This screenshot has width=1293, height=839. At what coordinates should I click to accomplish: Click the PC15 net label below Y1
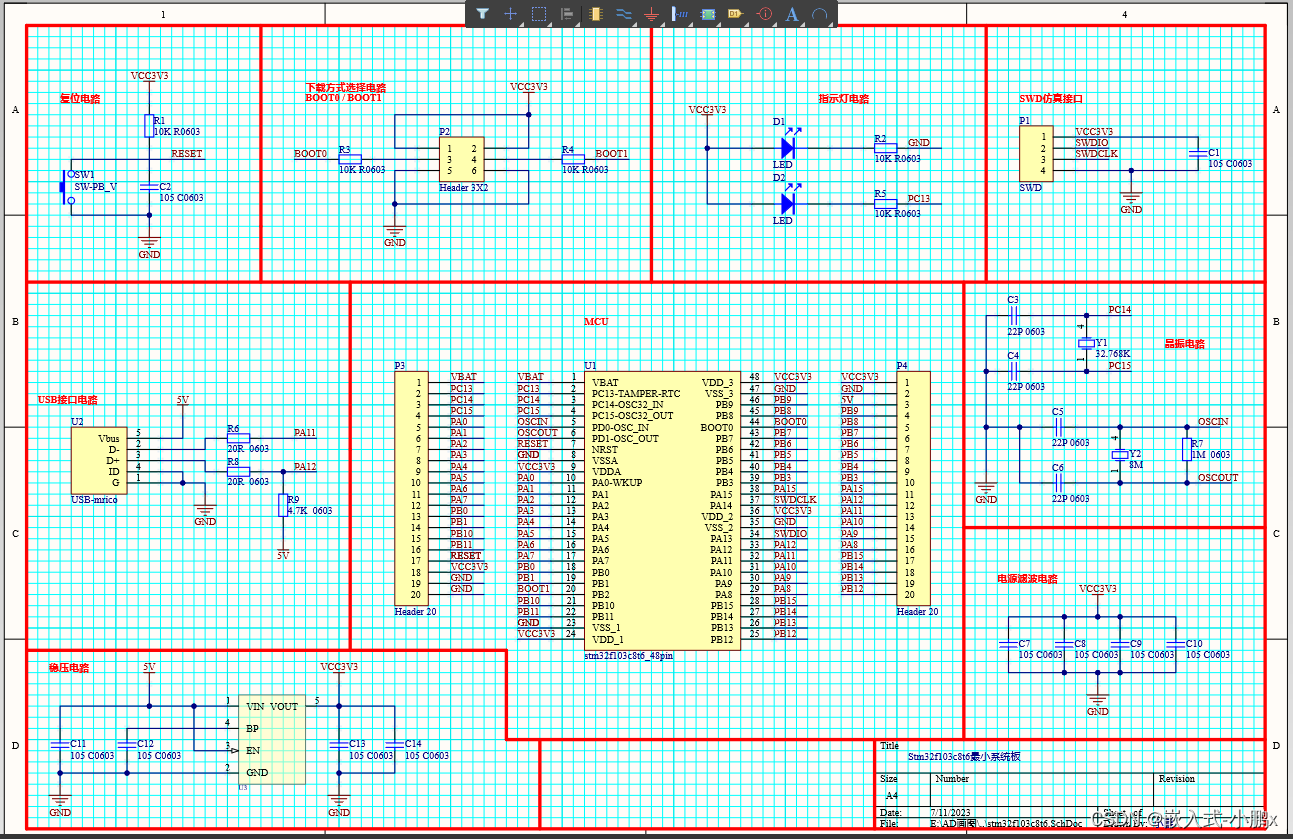[1120, 366]
